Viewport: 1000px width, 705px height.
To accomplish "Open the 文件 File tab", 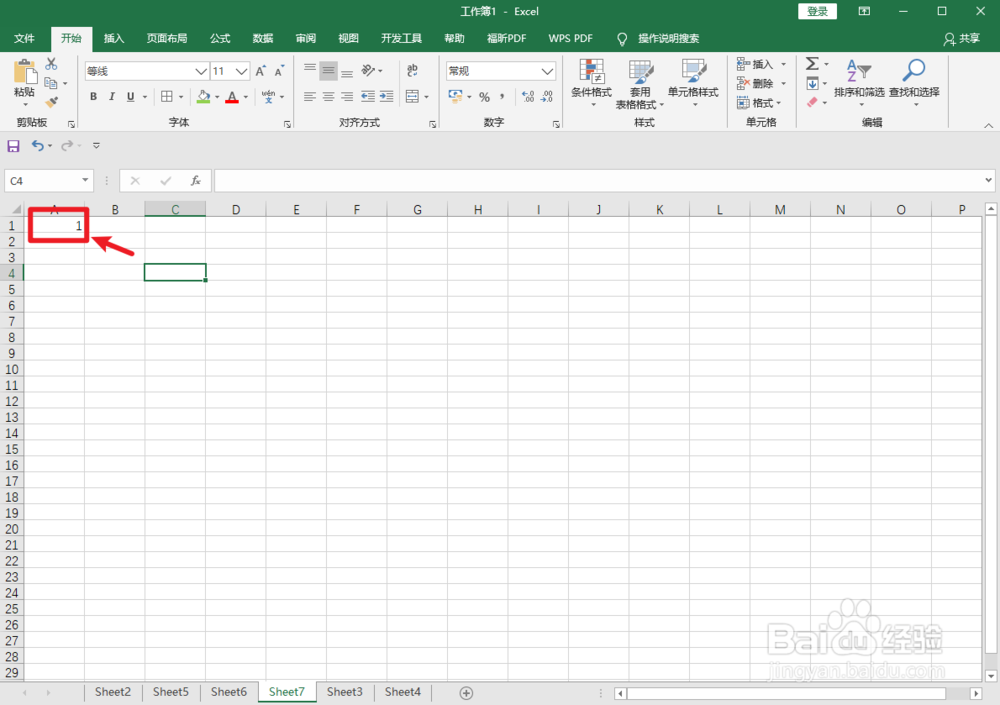I will 24,38.
